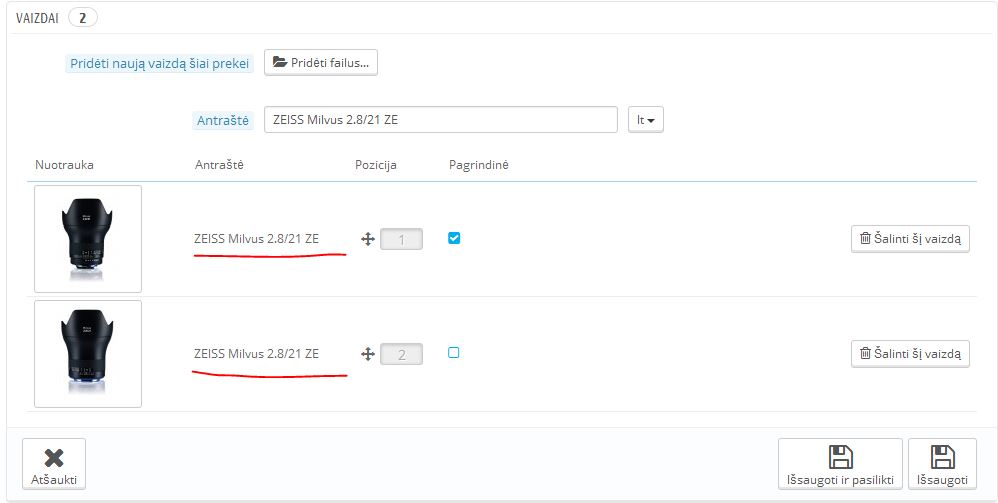Click the Antraštė column header in table
Screen dimensions: 998x503
click(x=219, y=165)
